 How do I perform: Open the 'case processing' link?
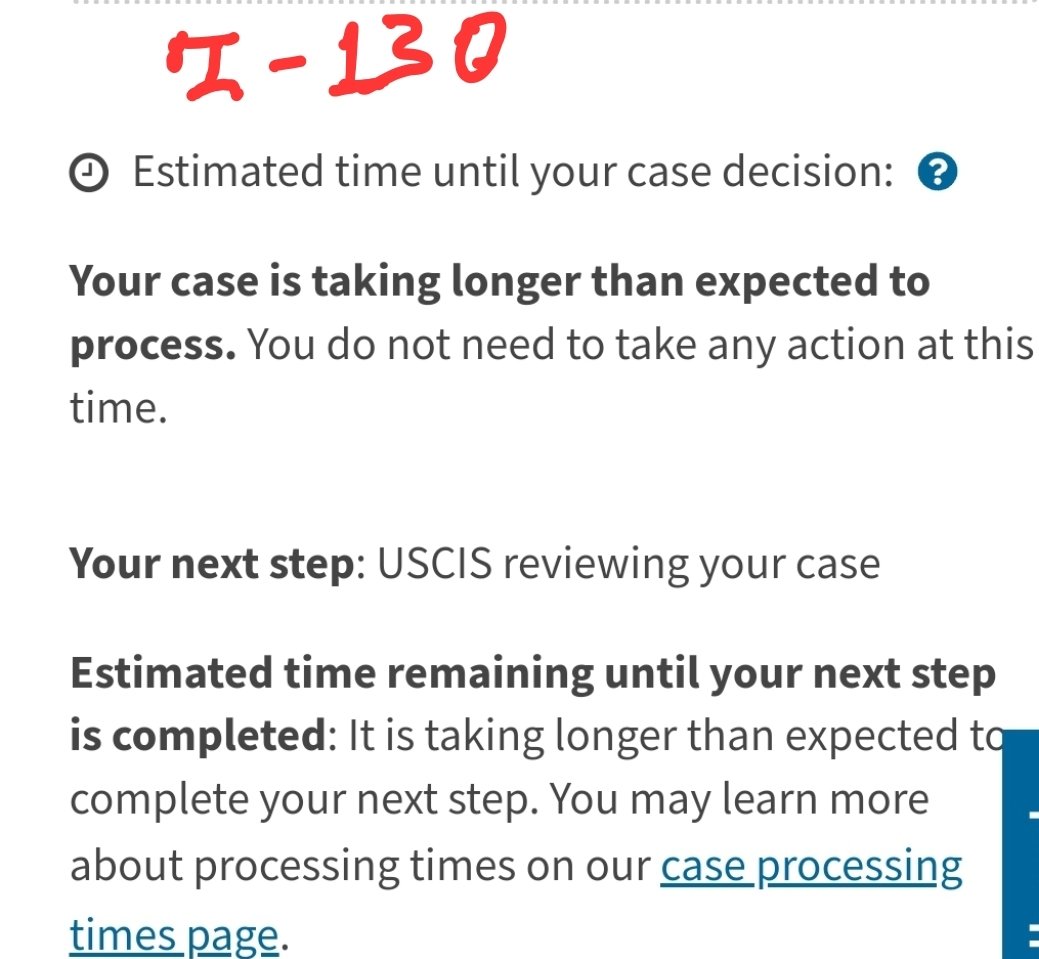tap(811, 867)
